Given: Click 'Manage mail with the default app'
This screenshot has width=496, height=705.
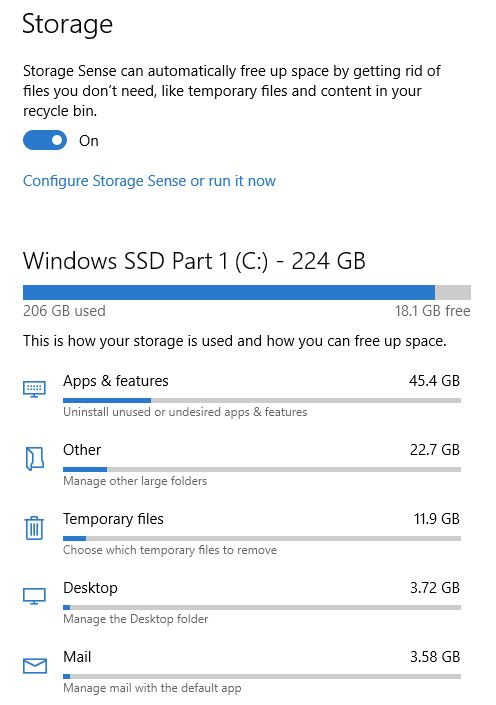Looking at the screenshot, I should [152, 688].
